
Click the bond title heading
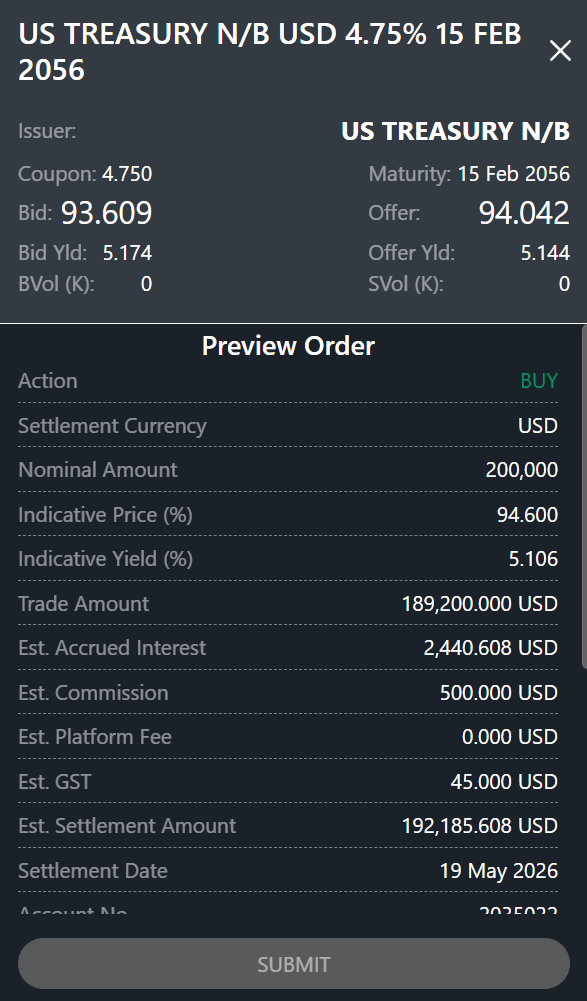[x=270, y=52]
